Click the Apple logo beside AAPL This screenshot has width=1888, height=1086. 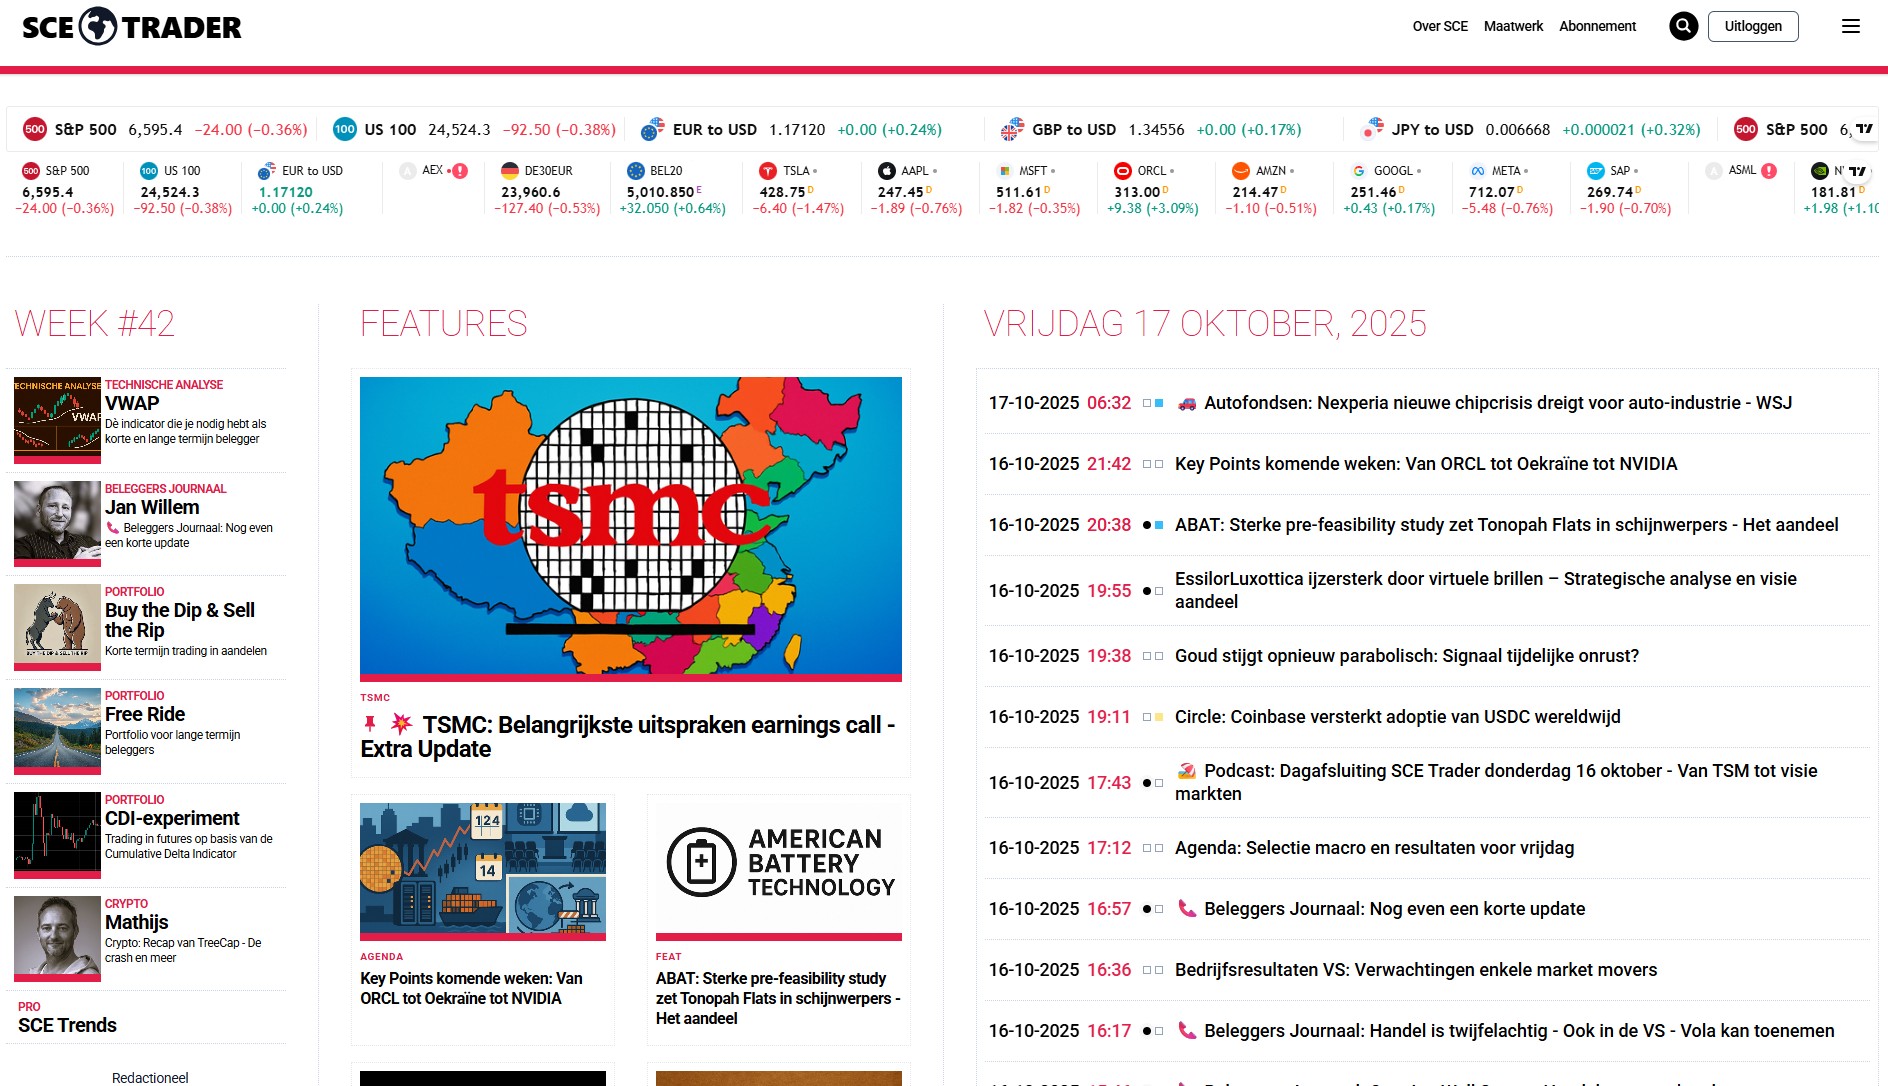click(x=886, y=171)
